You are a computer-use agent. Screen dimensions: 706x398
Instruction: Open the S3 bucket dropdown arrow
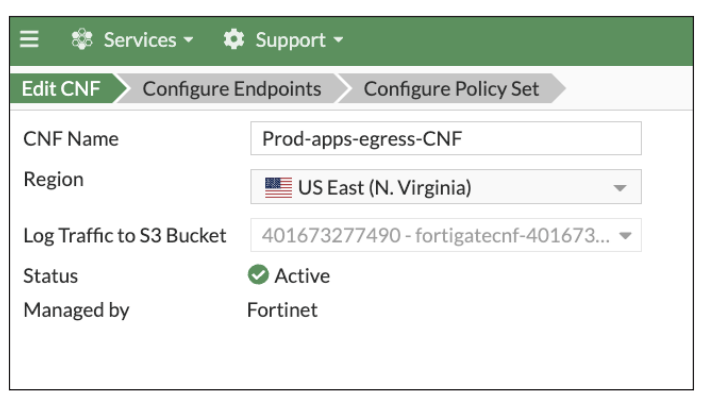click(625, 235)
